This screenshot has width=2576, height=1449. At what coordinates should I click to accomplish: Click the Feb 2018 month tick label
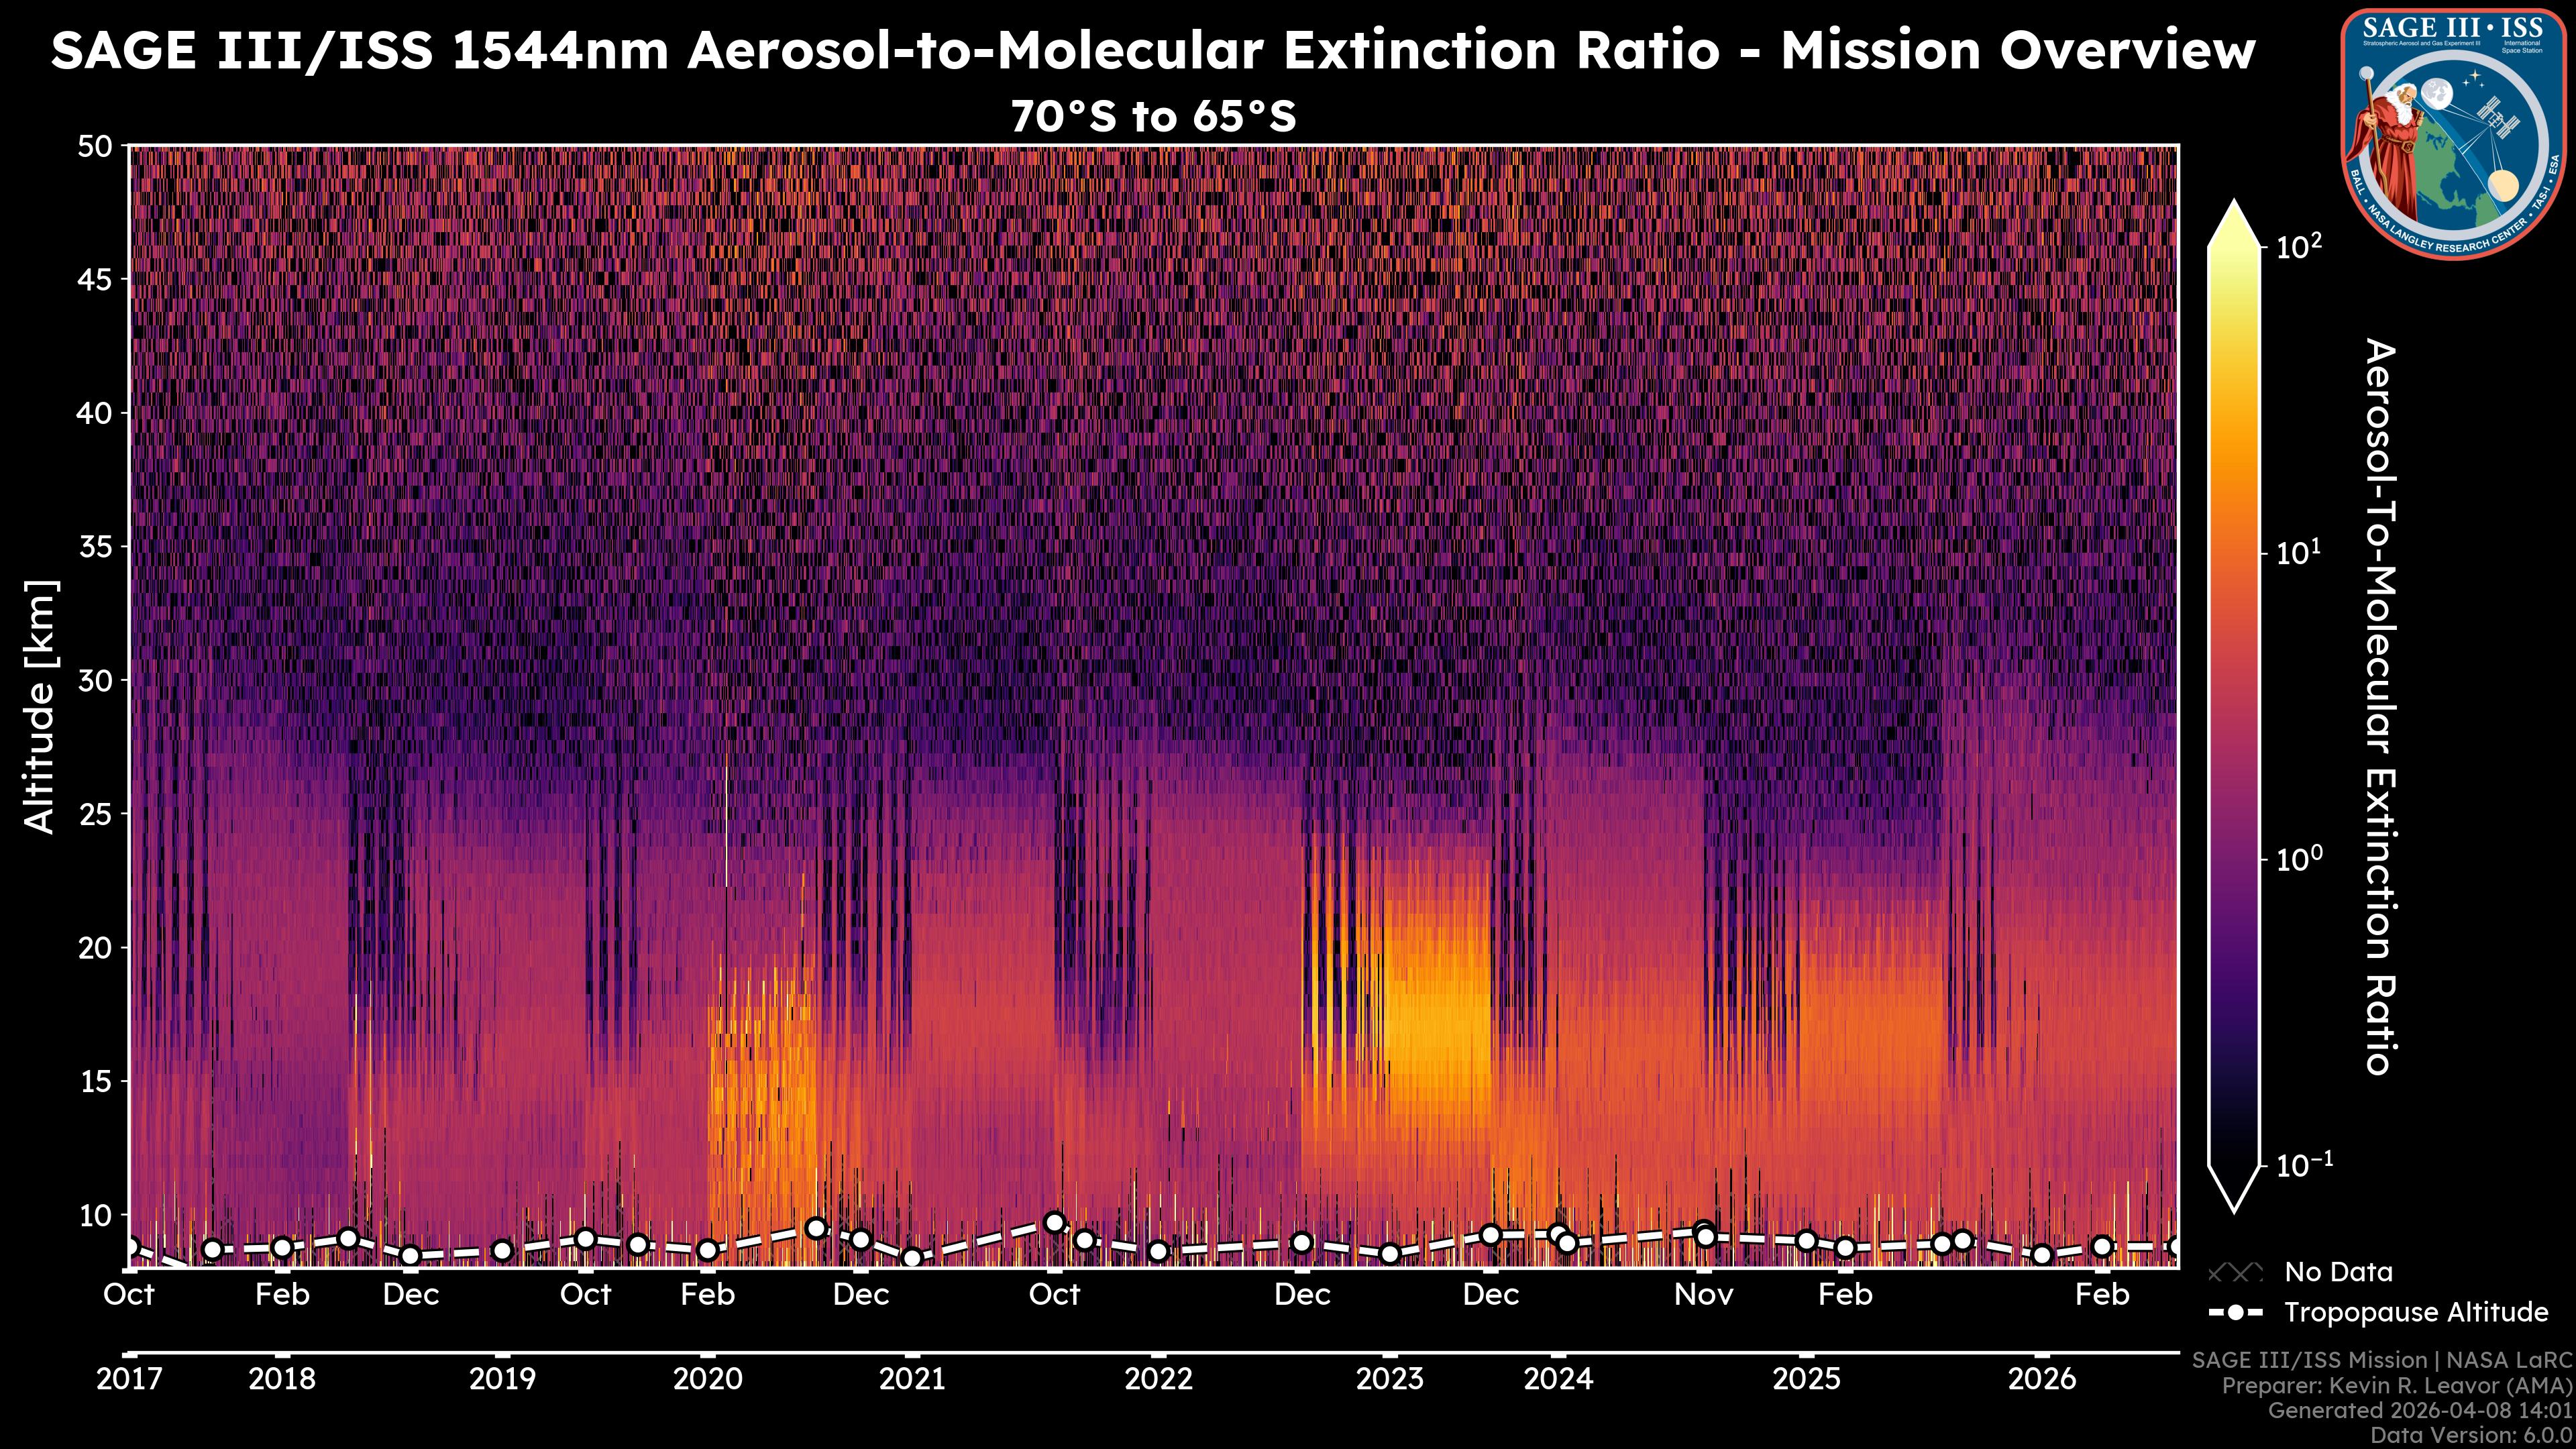point(282,1295)
